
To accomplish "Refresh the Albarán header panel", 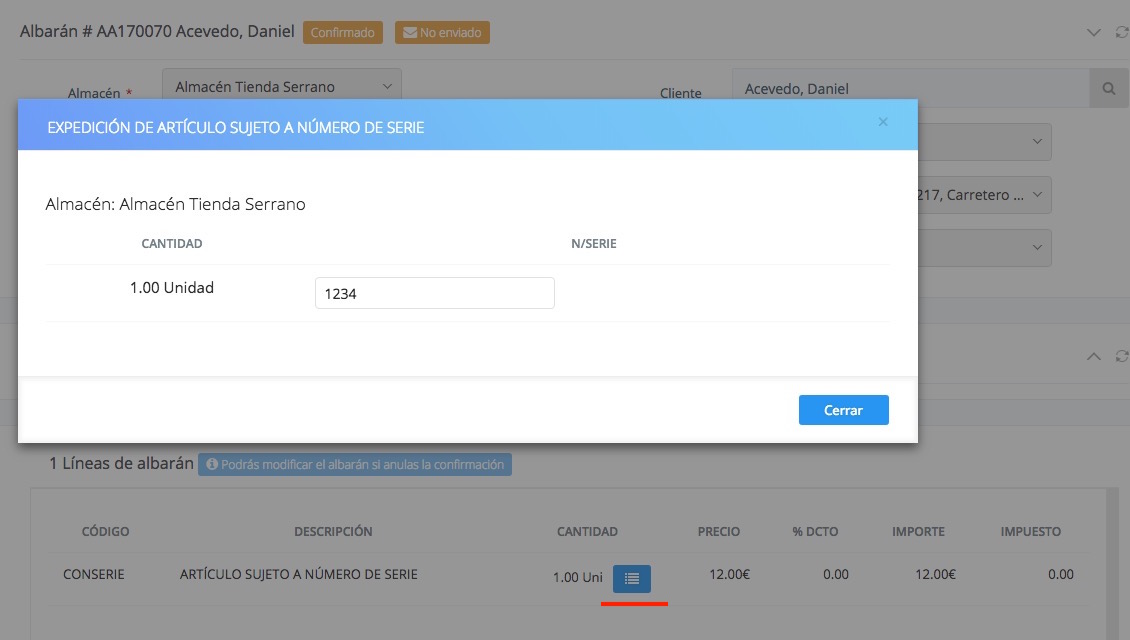I will pos(1121,32).
